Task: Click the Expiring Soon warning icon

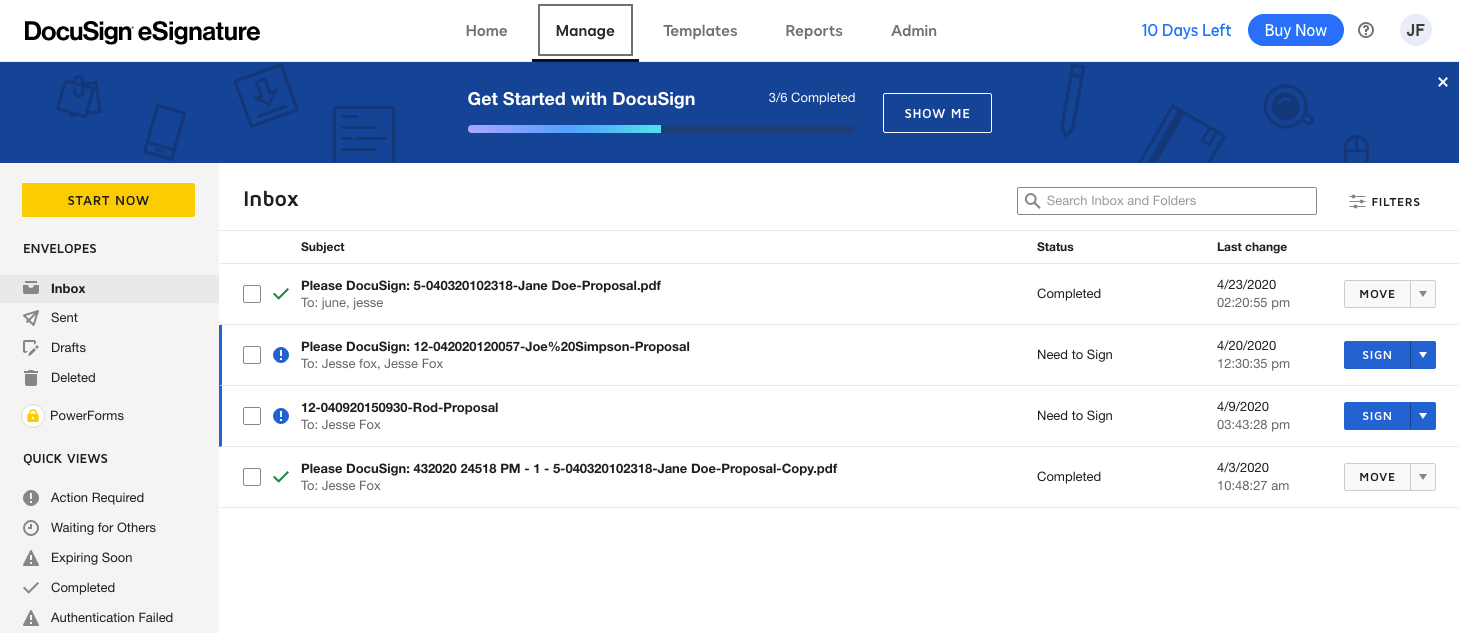Action: (x=31, y=558)
